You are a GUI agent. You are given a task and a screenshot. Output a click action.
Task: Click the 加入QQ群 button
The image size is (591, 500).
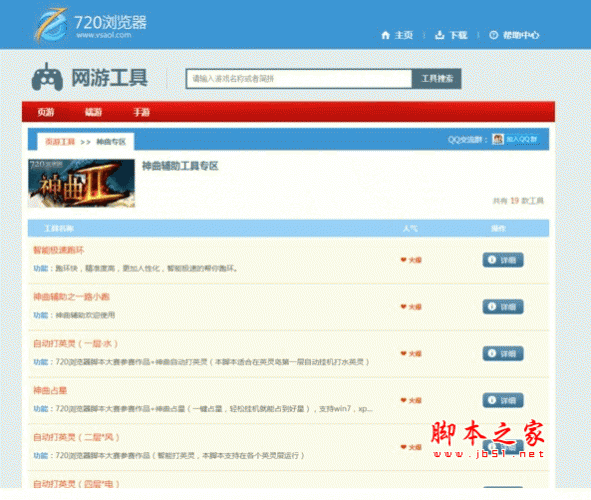pos(522,139)
